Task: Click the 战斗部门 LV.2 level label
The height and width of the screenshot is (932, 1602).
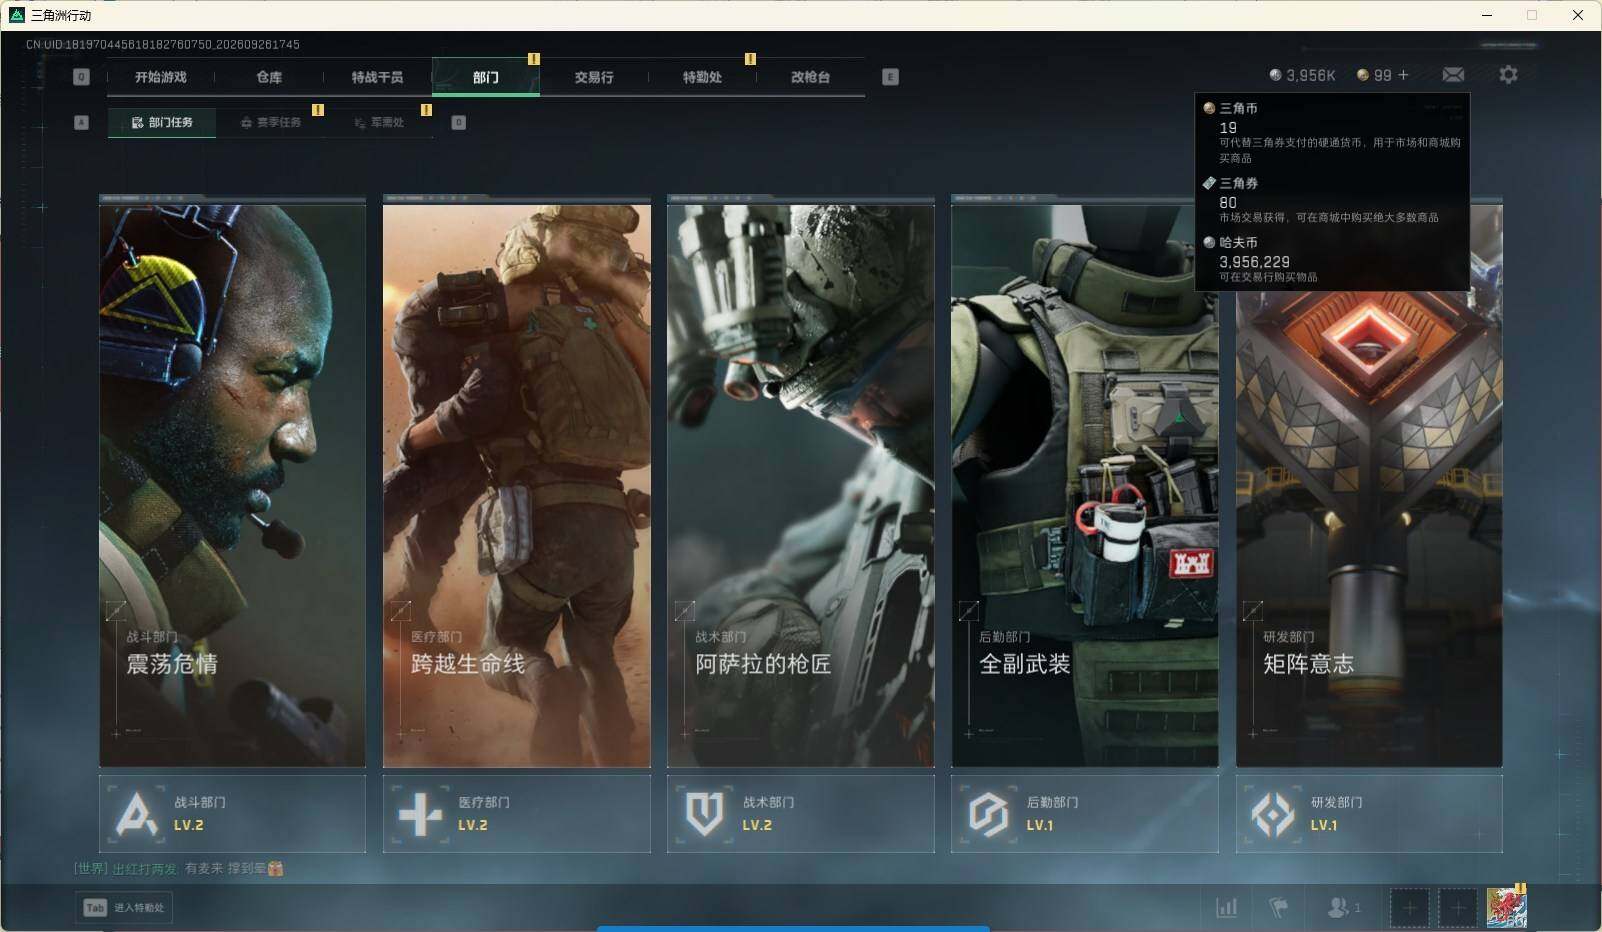Action: click(188, 825)
